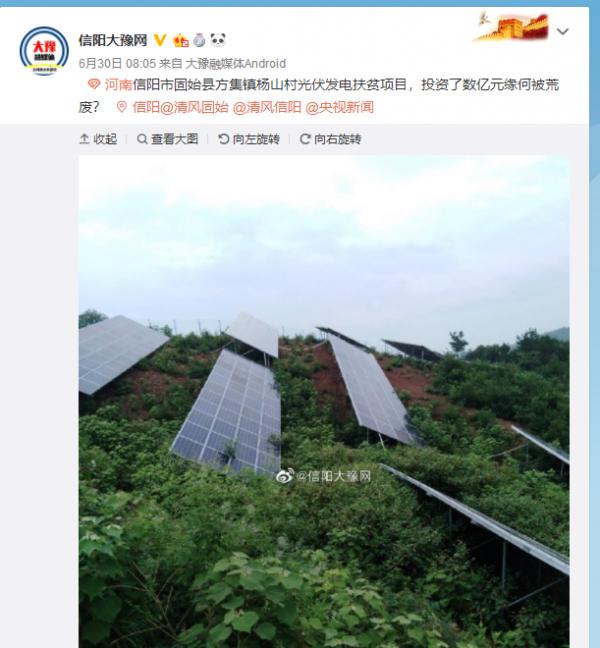The width and height of the screenshot is (600, 648).
Task: Collapse the image with 收起
Action: 98,139
